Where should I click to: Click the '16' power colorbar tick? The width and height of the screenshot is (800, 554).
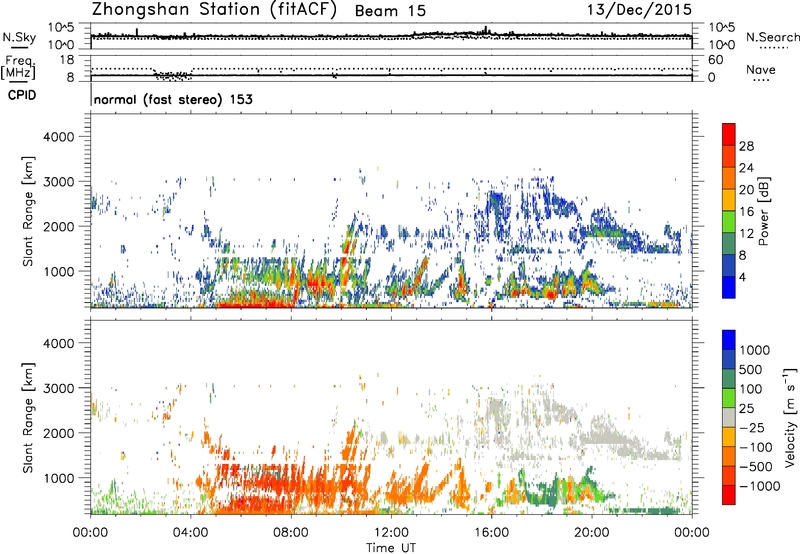746,212
